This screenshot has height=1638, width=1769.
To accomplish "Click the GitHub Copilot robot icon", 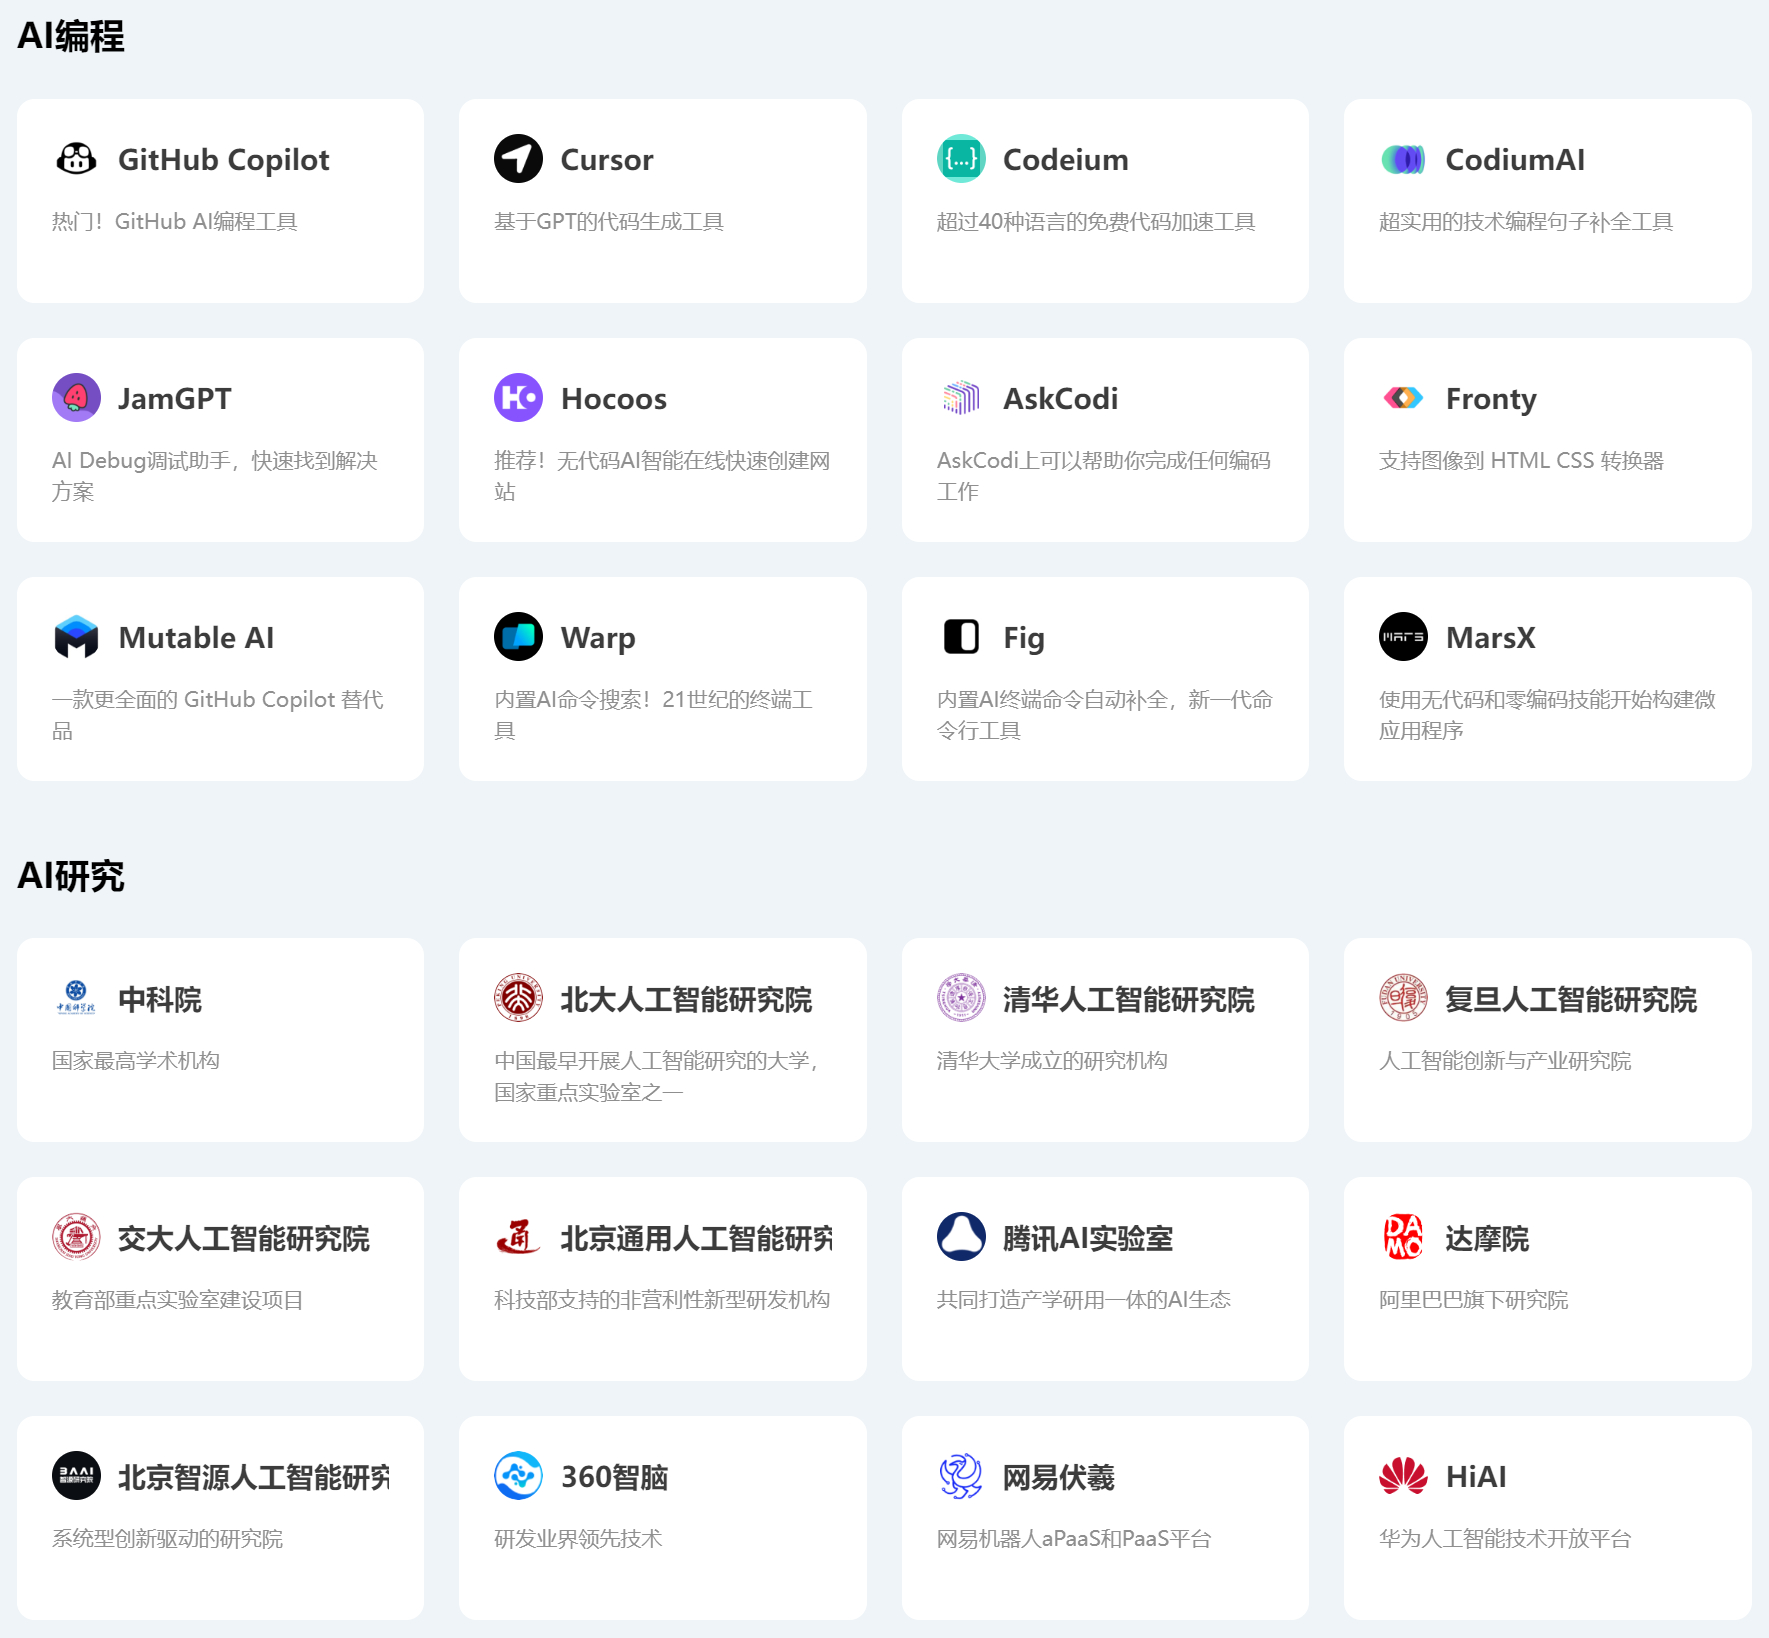I will tap(76, 159).
